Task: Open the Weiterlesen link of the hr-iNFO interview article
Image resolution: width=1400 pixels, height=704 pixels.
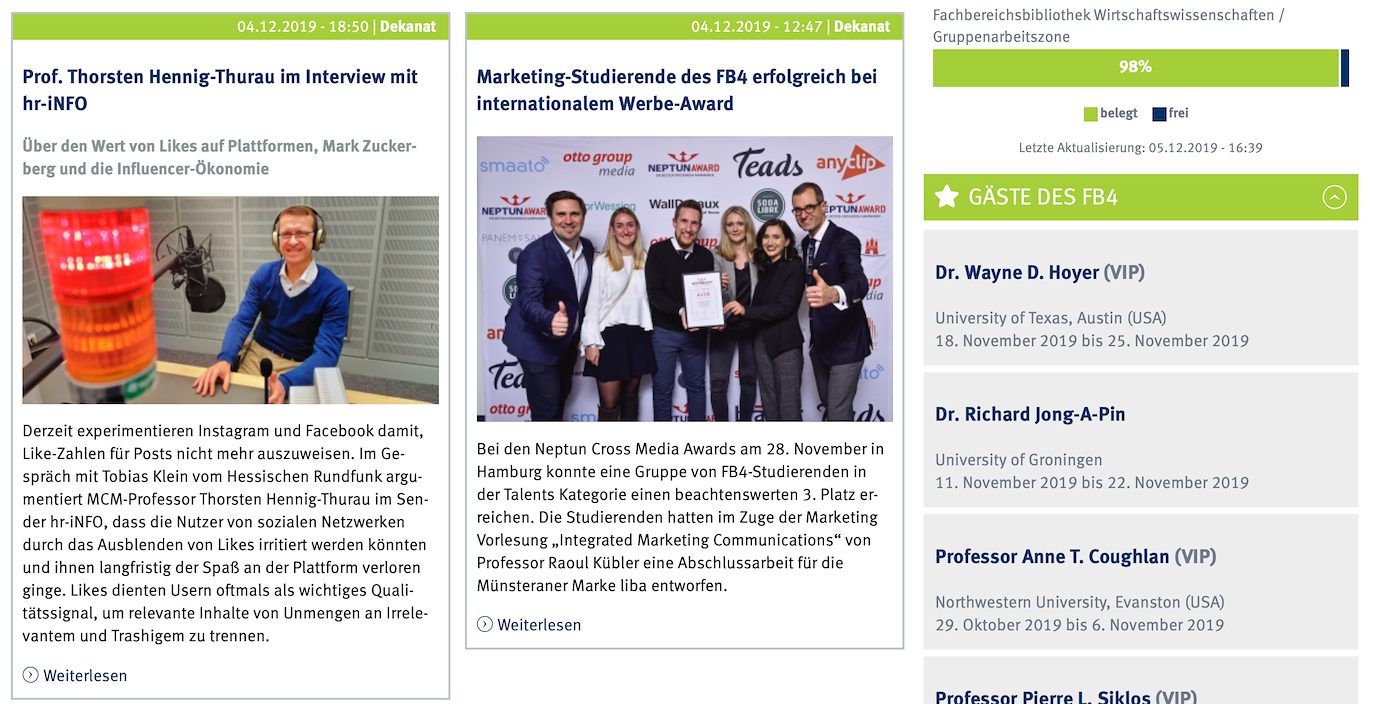Action: (85, 675)
